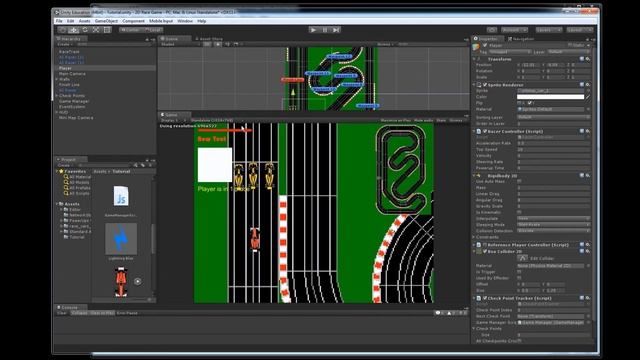
Task: Select the Rect transform tool
Action: (107, 30)
